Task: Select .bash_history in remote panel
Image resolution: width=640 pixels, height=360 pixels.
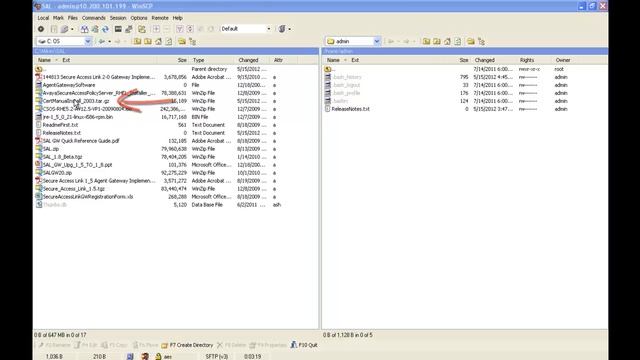Action: coord(347,77)
